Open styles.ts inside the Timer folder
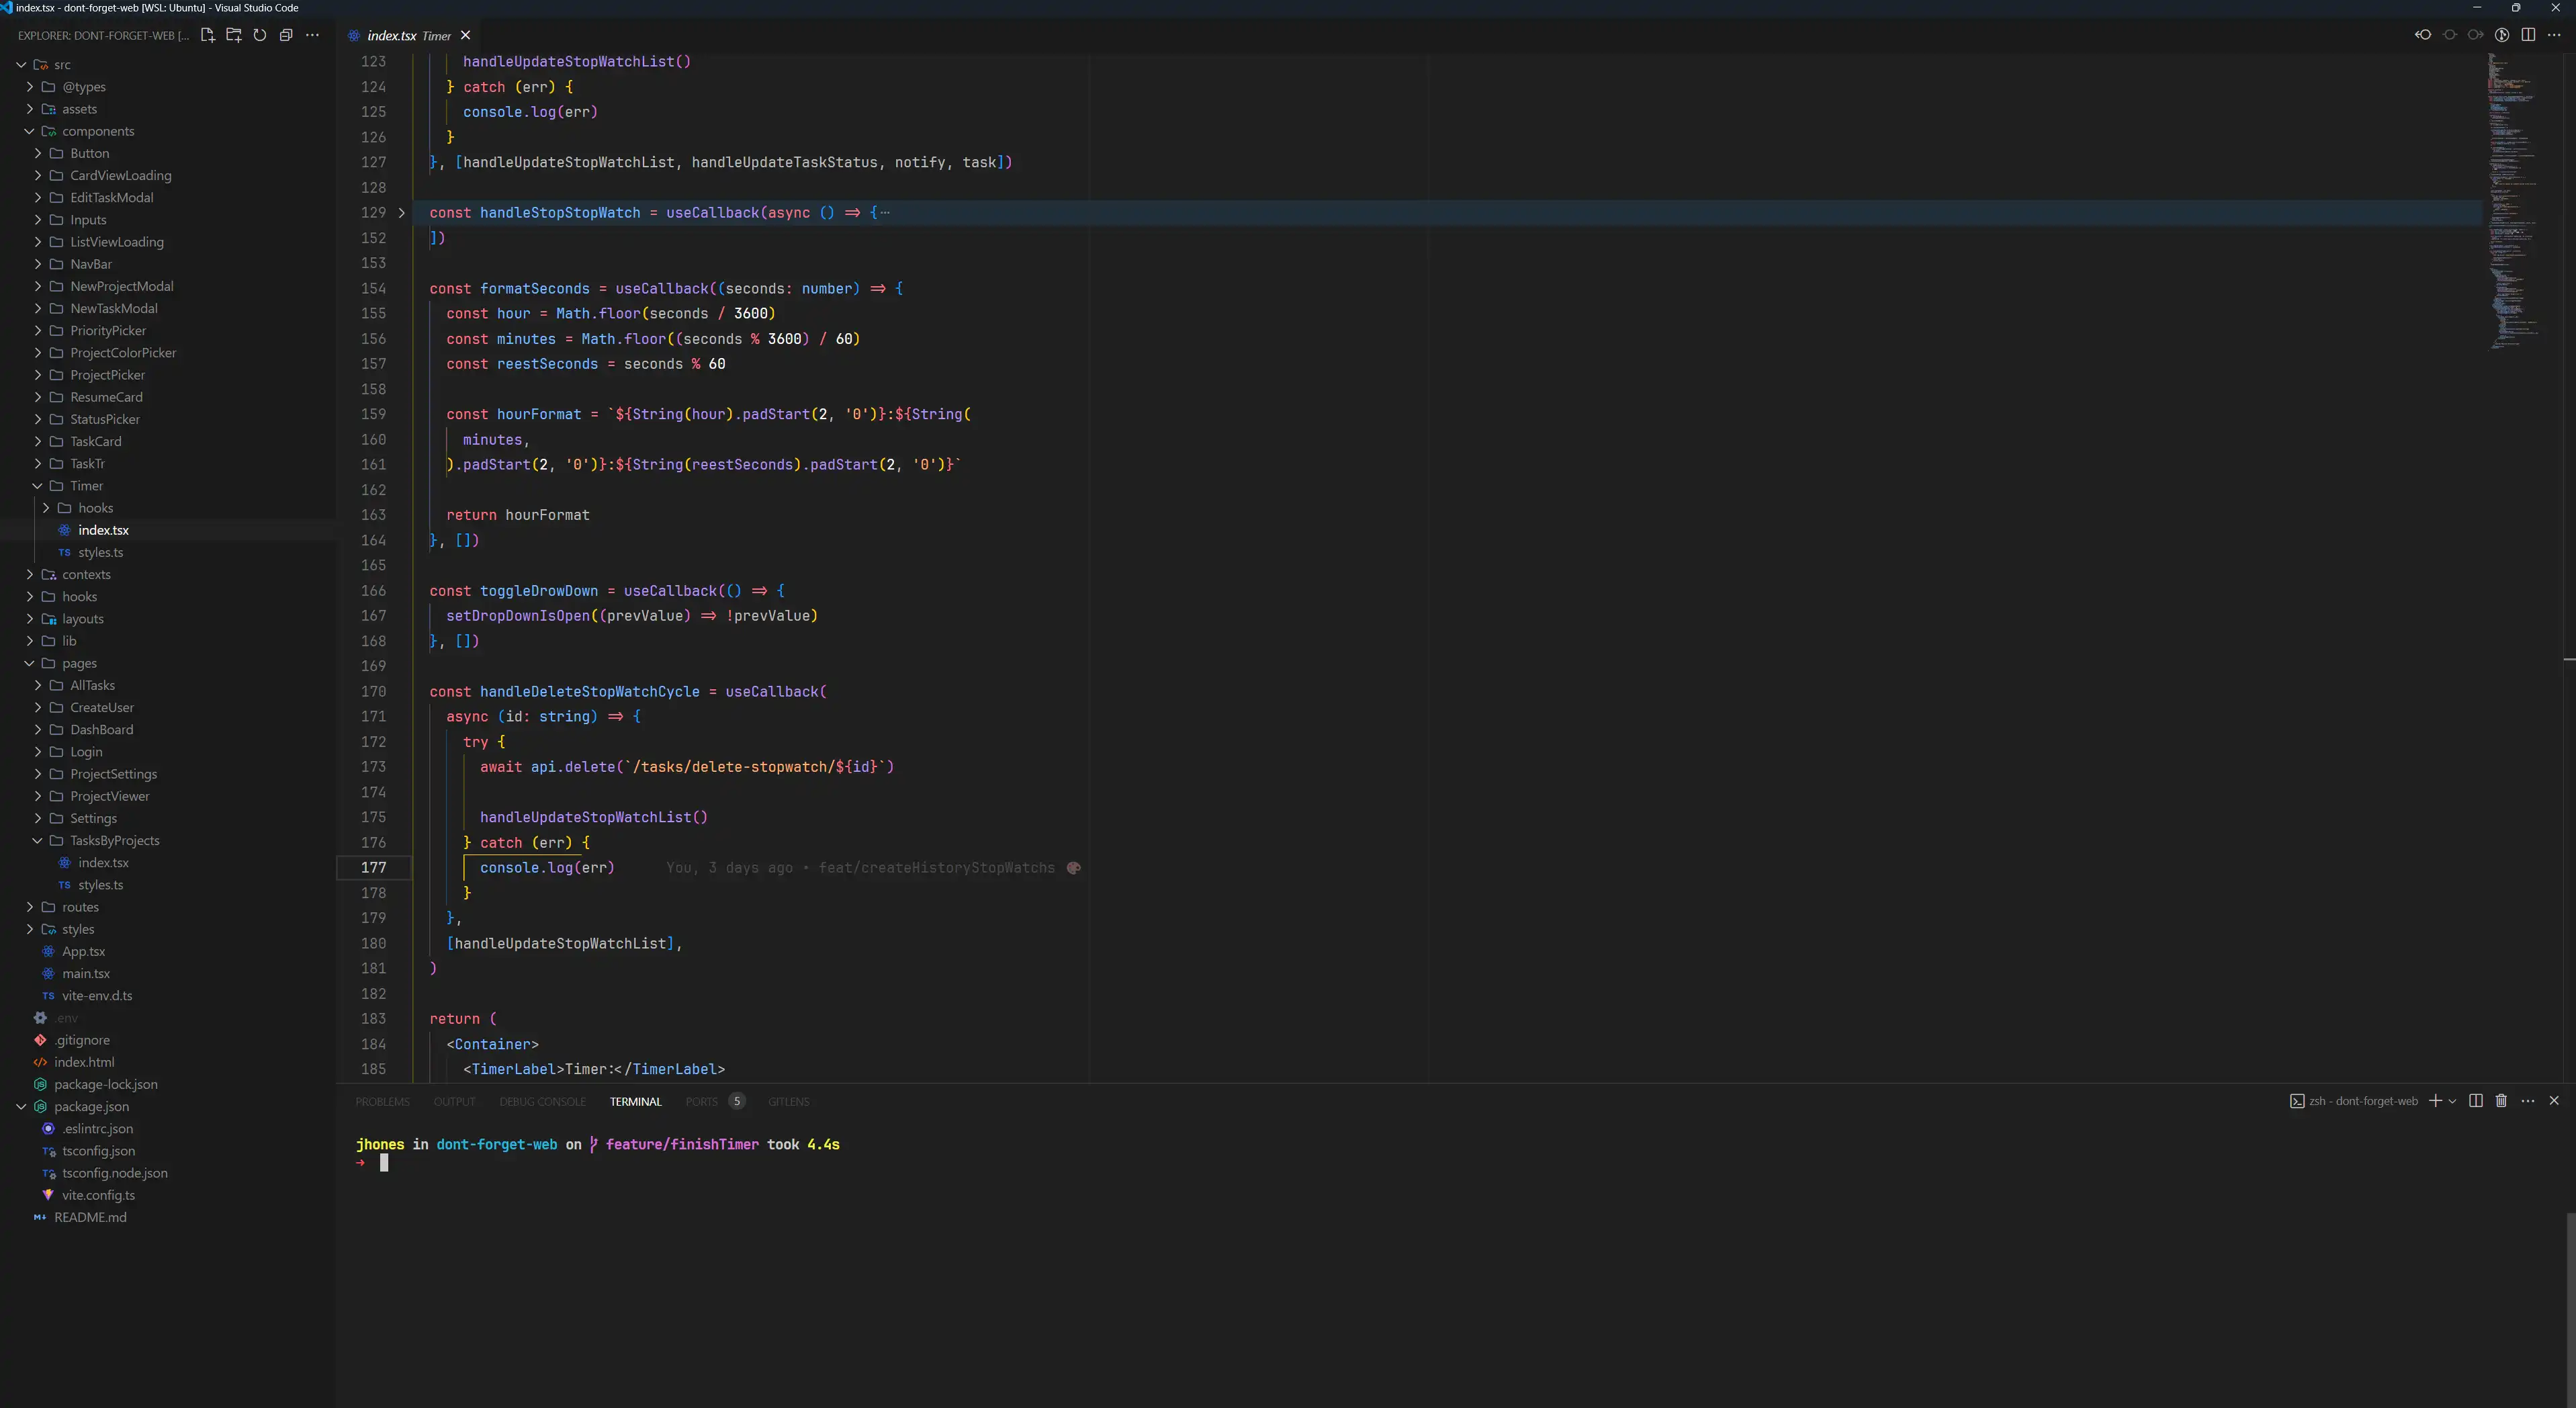This screenshot has width=2576, height=1408. point(100,552)
